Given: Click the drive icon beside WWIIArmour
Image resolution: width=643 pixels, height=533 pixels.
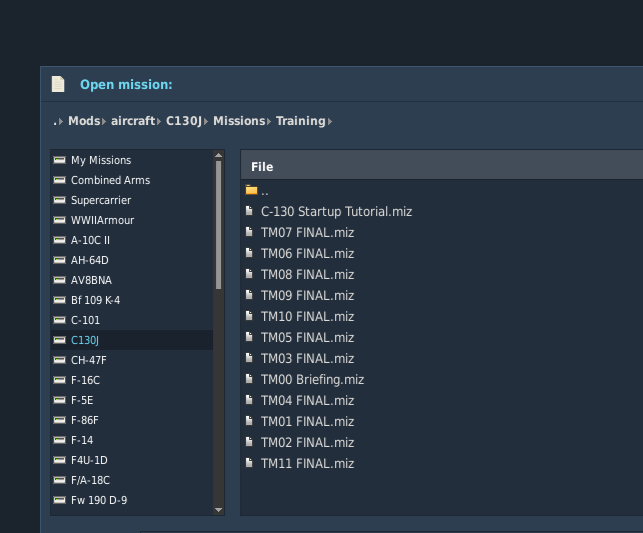Looking at the screenshot, I should pos(59,220).
